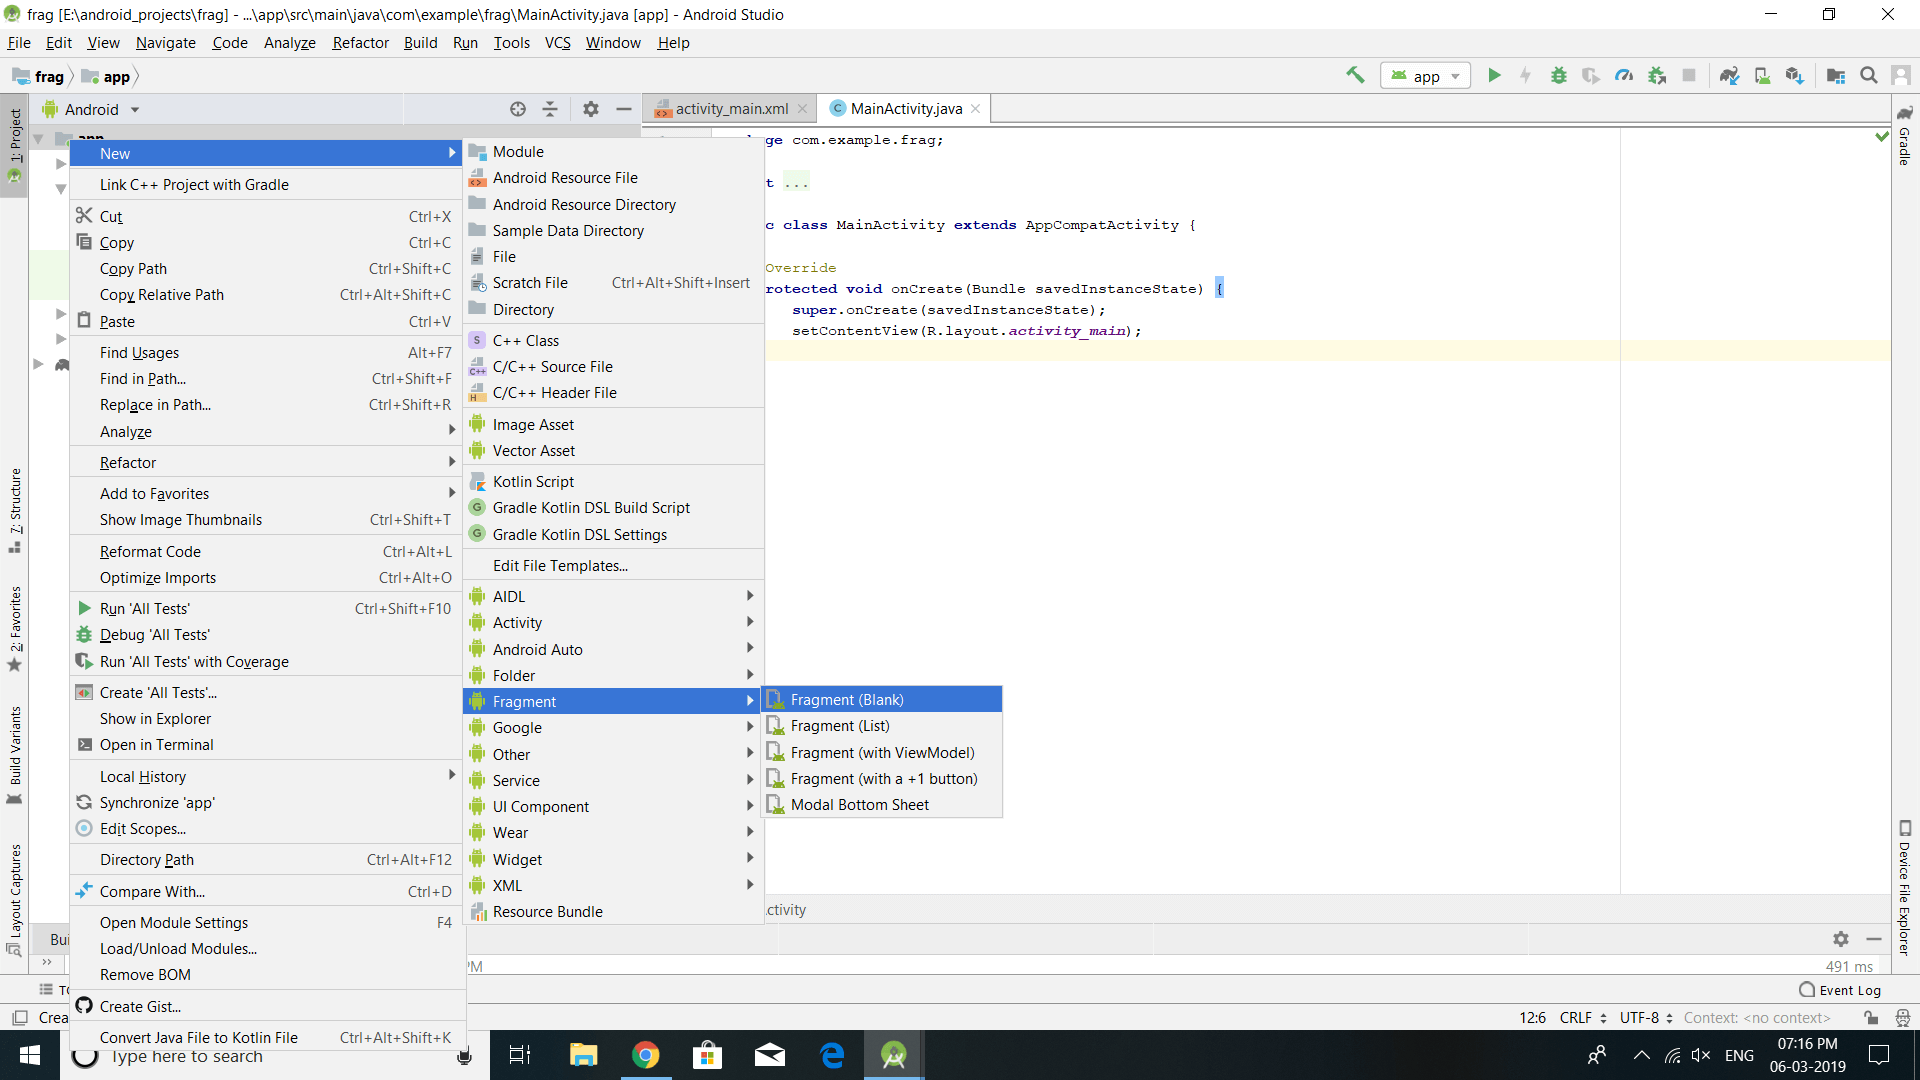Choose Edit File Templates...

pos(612,565)
